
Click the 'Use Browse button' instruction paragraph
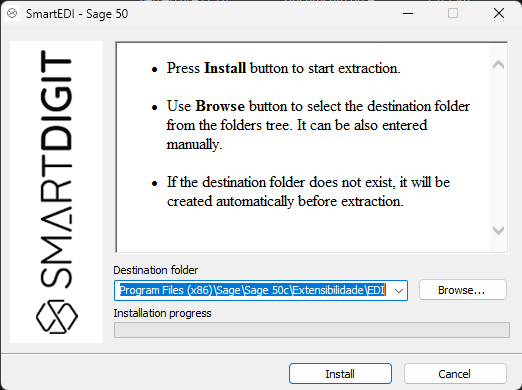[x=318, y=125]
